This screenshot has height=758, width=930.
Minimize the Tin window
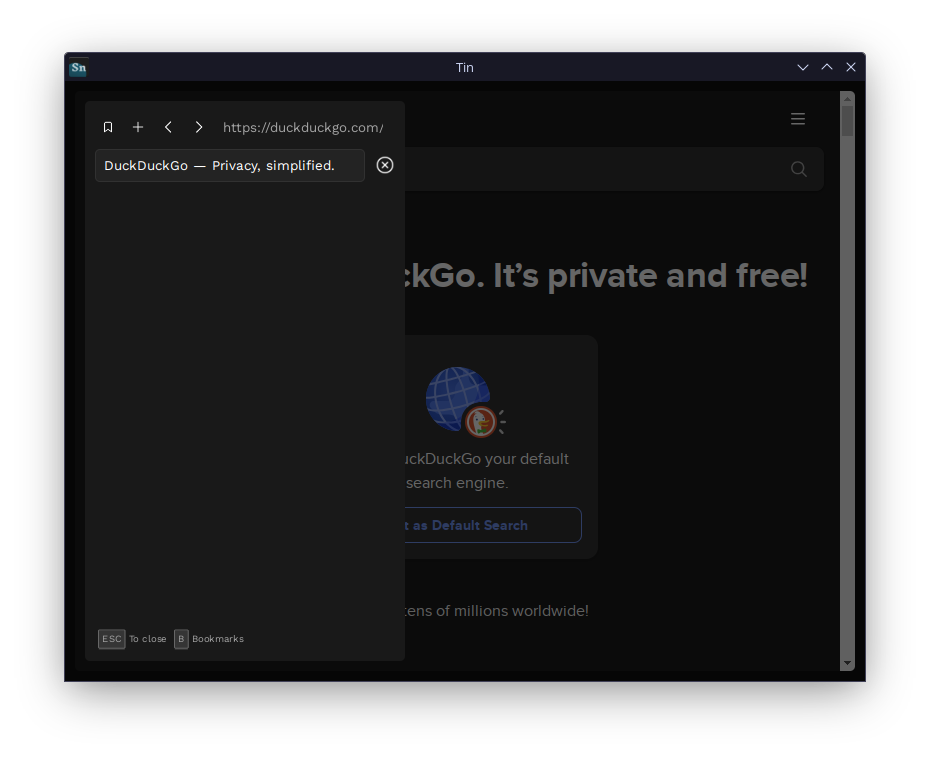click(802, 67)
